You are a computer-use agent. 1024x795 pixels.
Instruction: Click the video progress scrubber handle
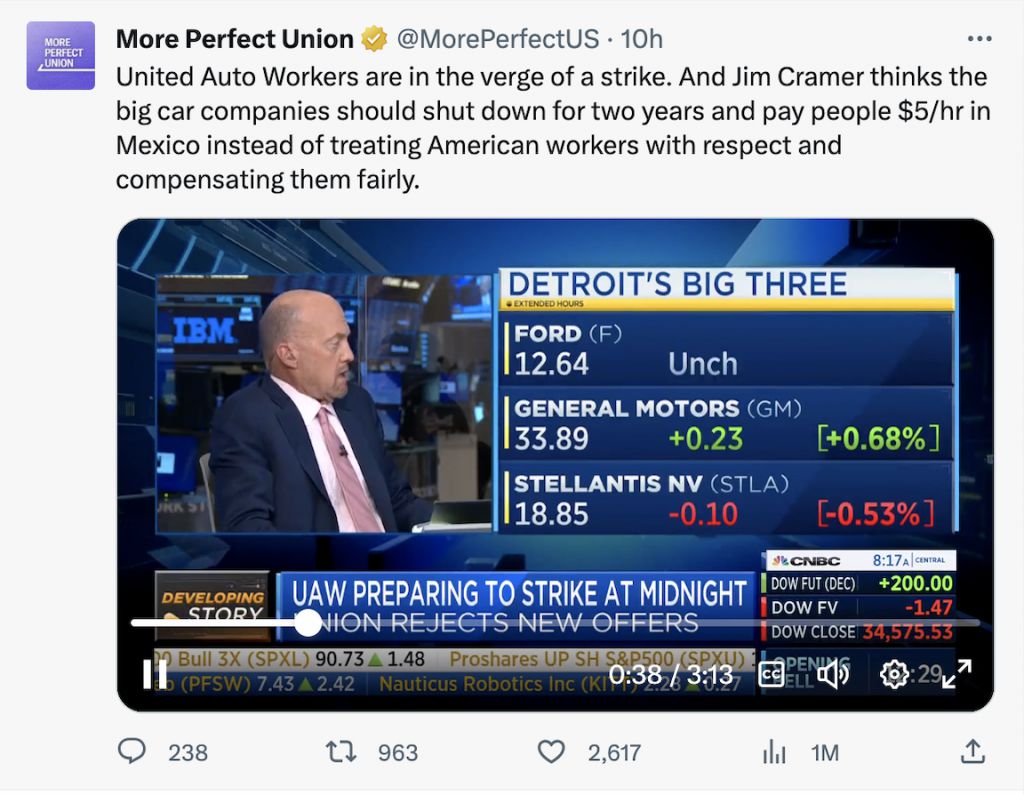pos(308,623)
